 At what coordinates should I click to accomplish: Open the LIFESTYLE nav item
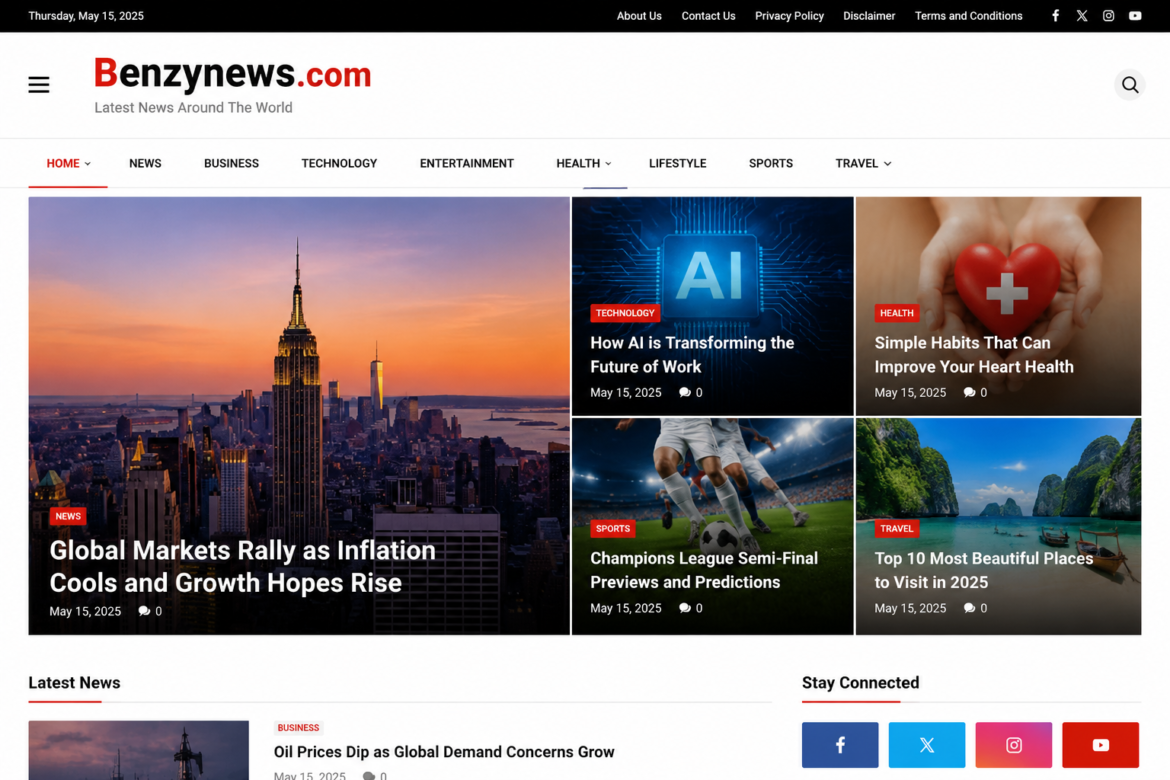coord(678,163)
